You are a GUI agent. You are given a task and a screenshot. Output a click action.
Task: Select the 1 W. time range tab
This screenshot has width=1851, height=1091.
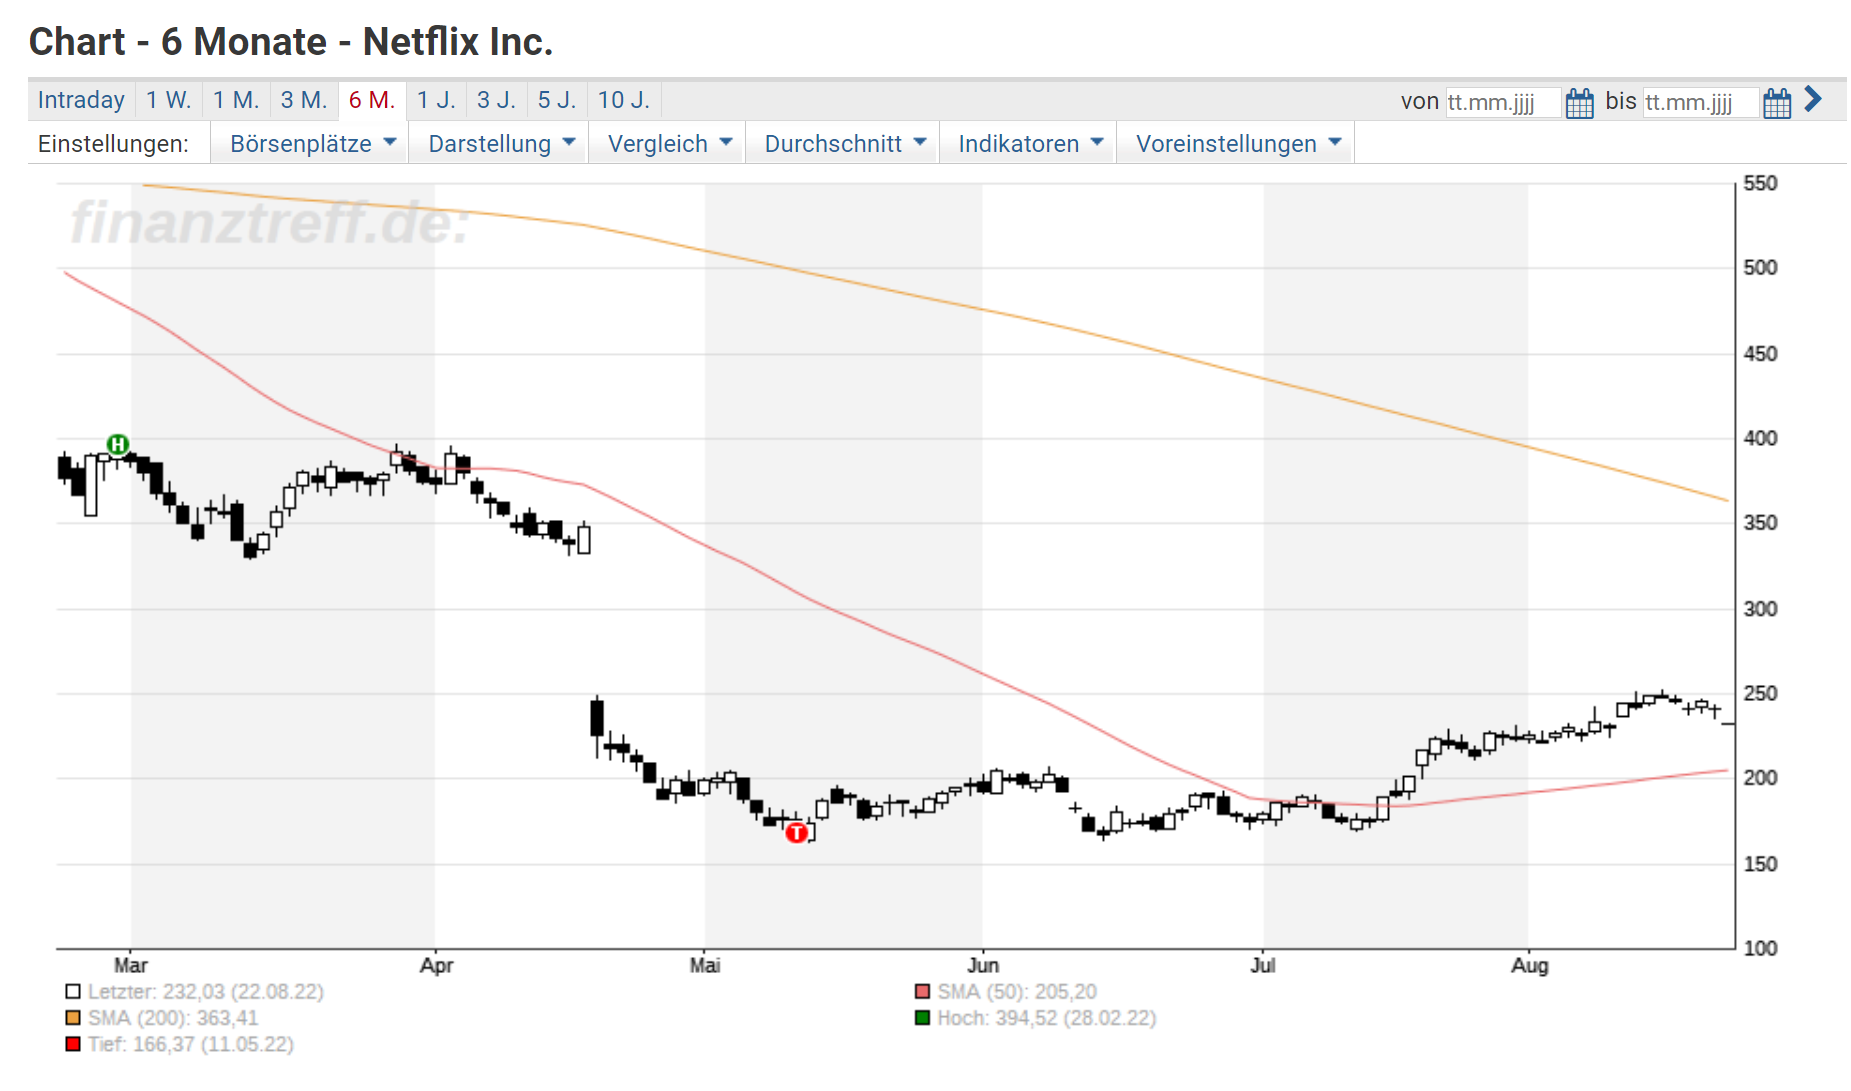tap(168, 100)
